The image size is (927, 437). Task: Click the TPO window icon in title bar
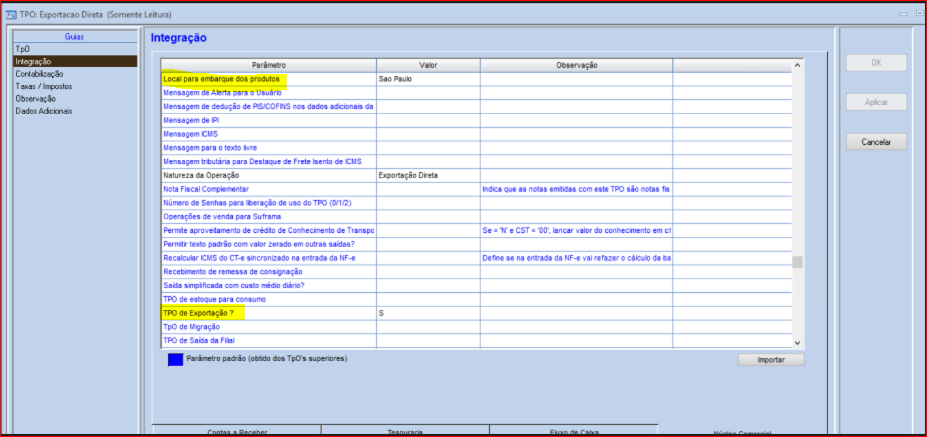(11, 16)
